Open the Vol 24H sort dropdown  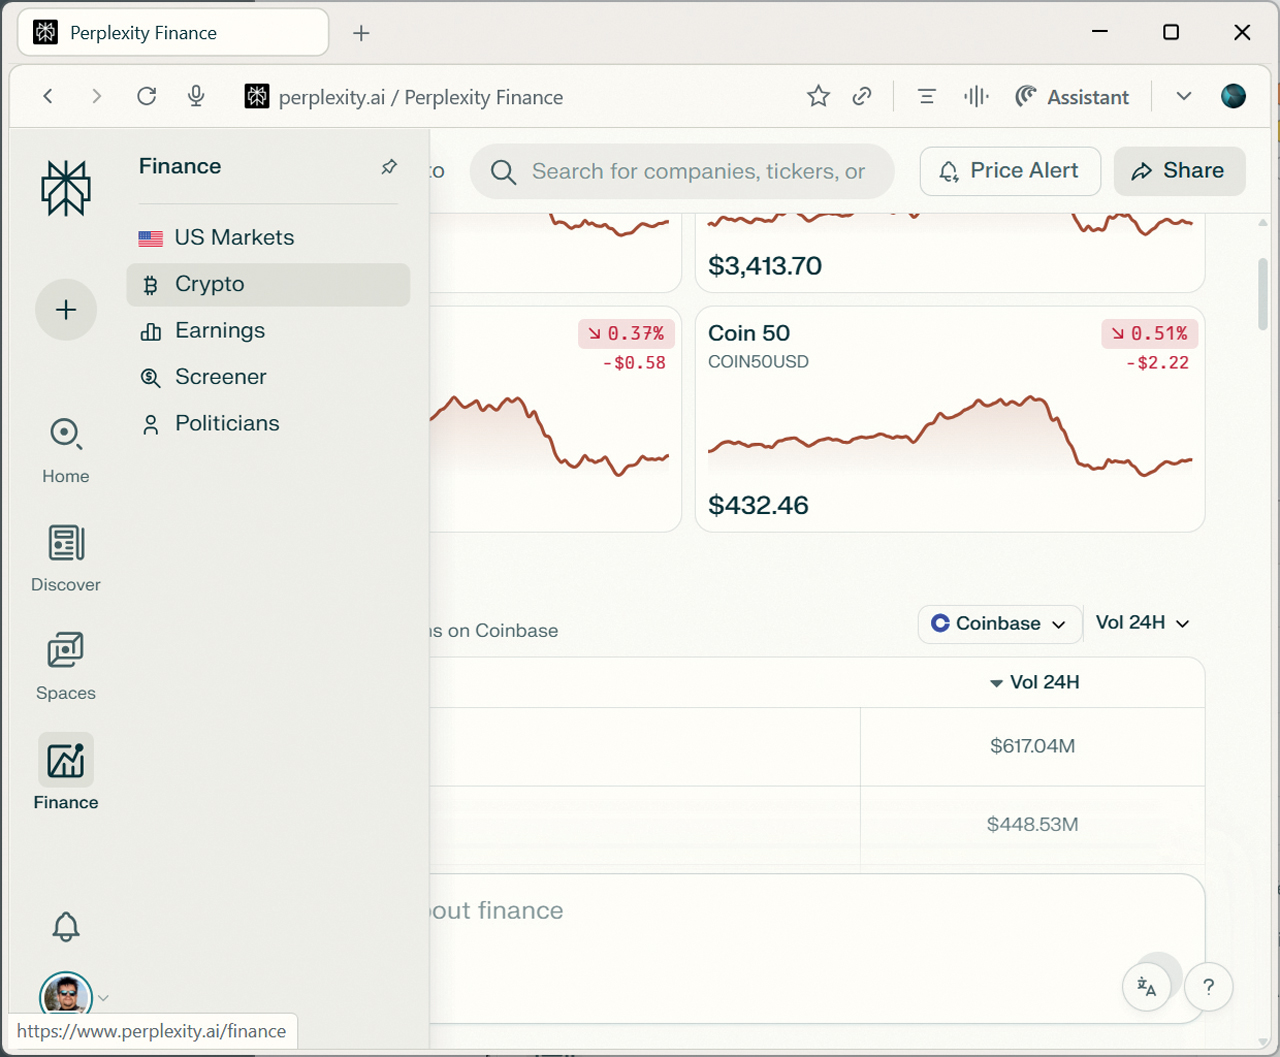pos(1142,623)
